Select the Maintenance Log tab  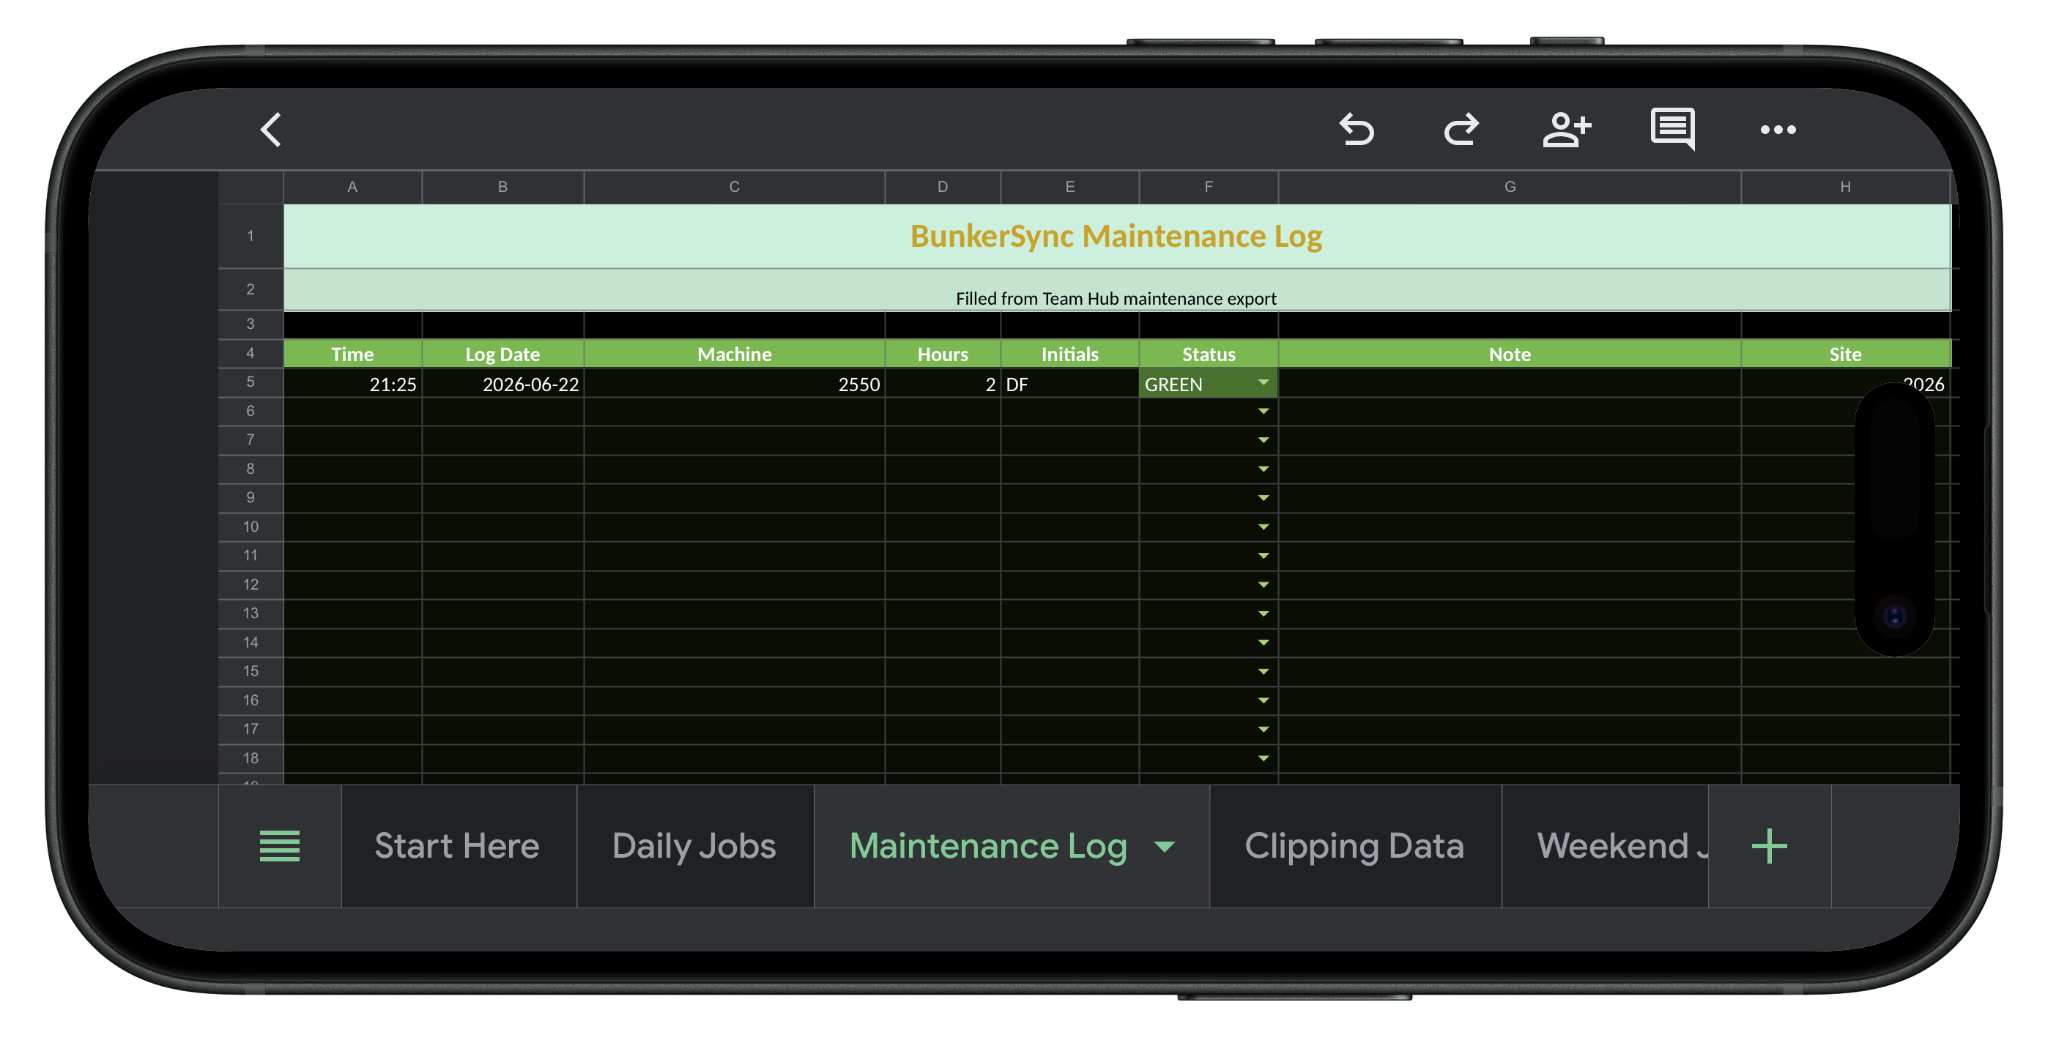coord(989,846)
